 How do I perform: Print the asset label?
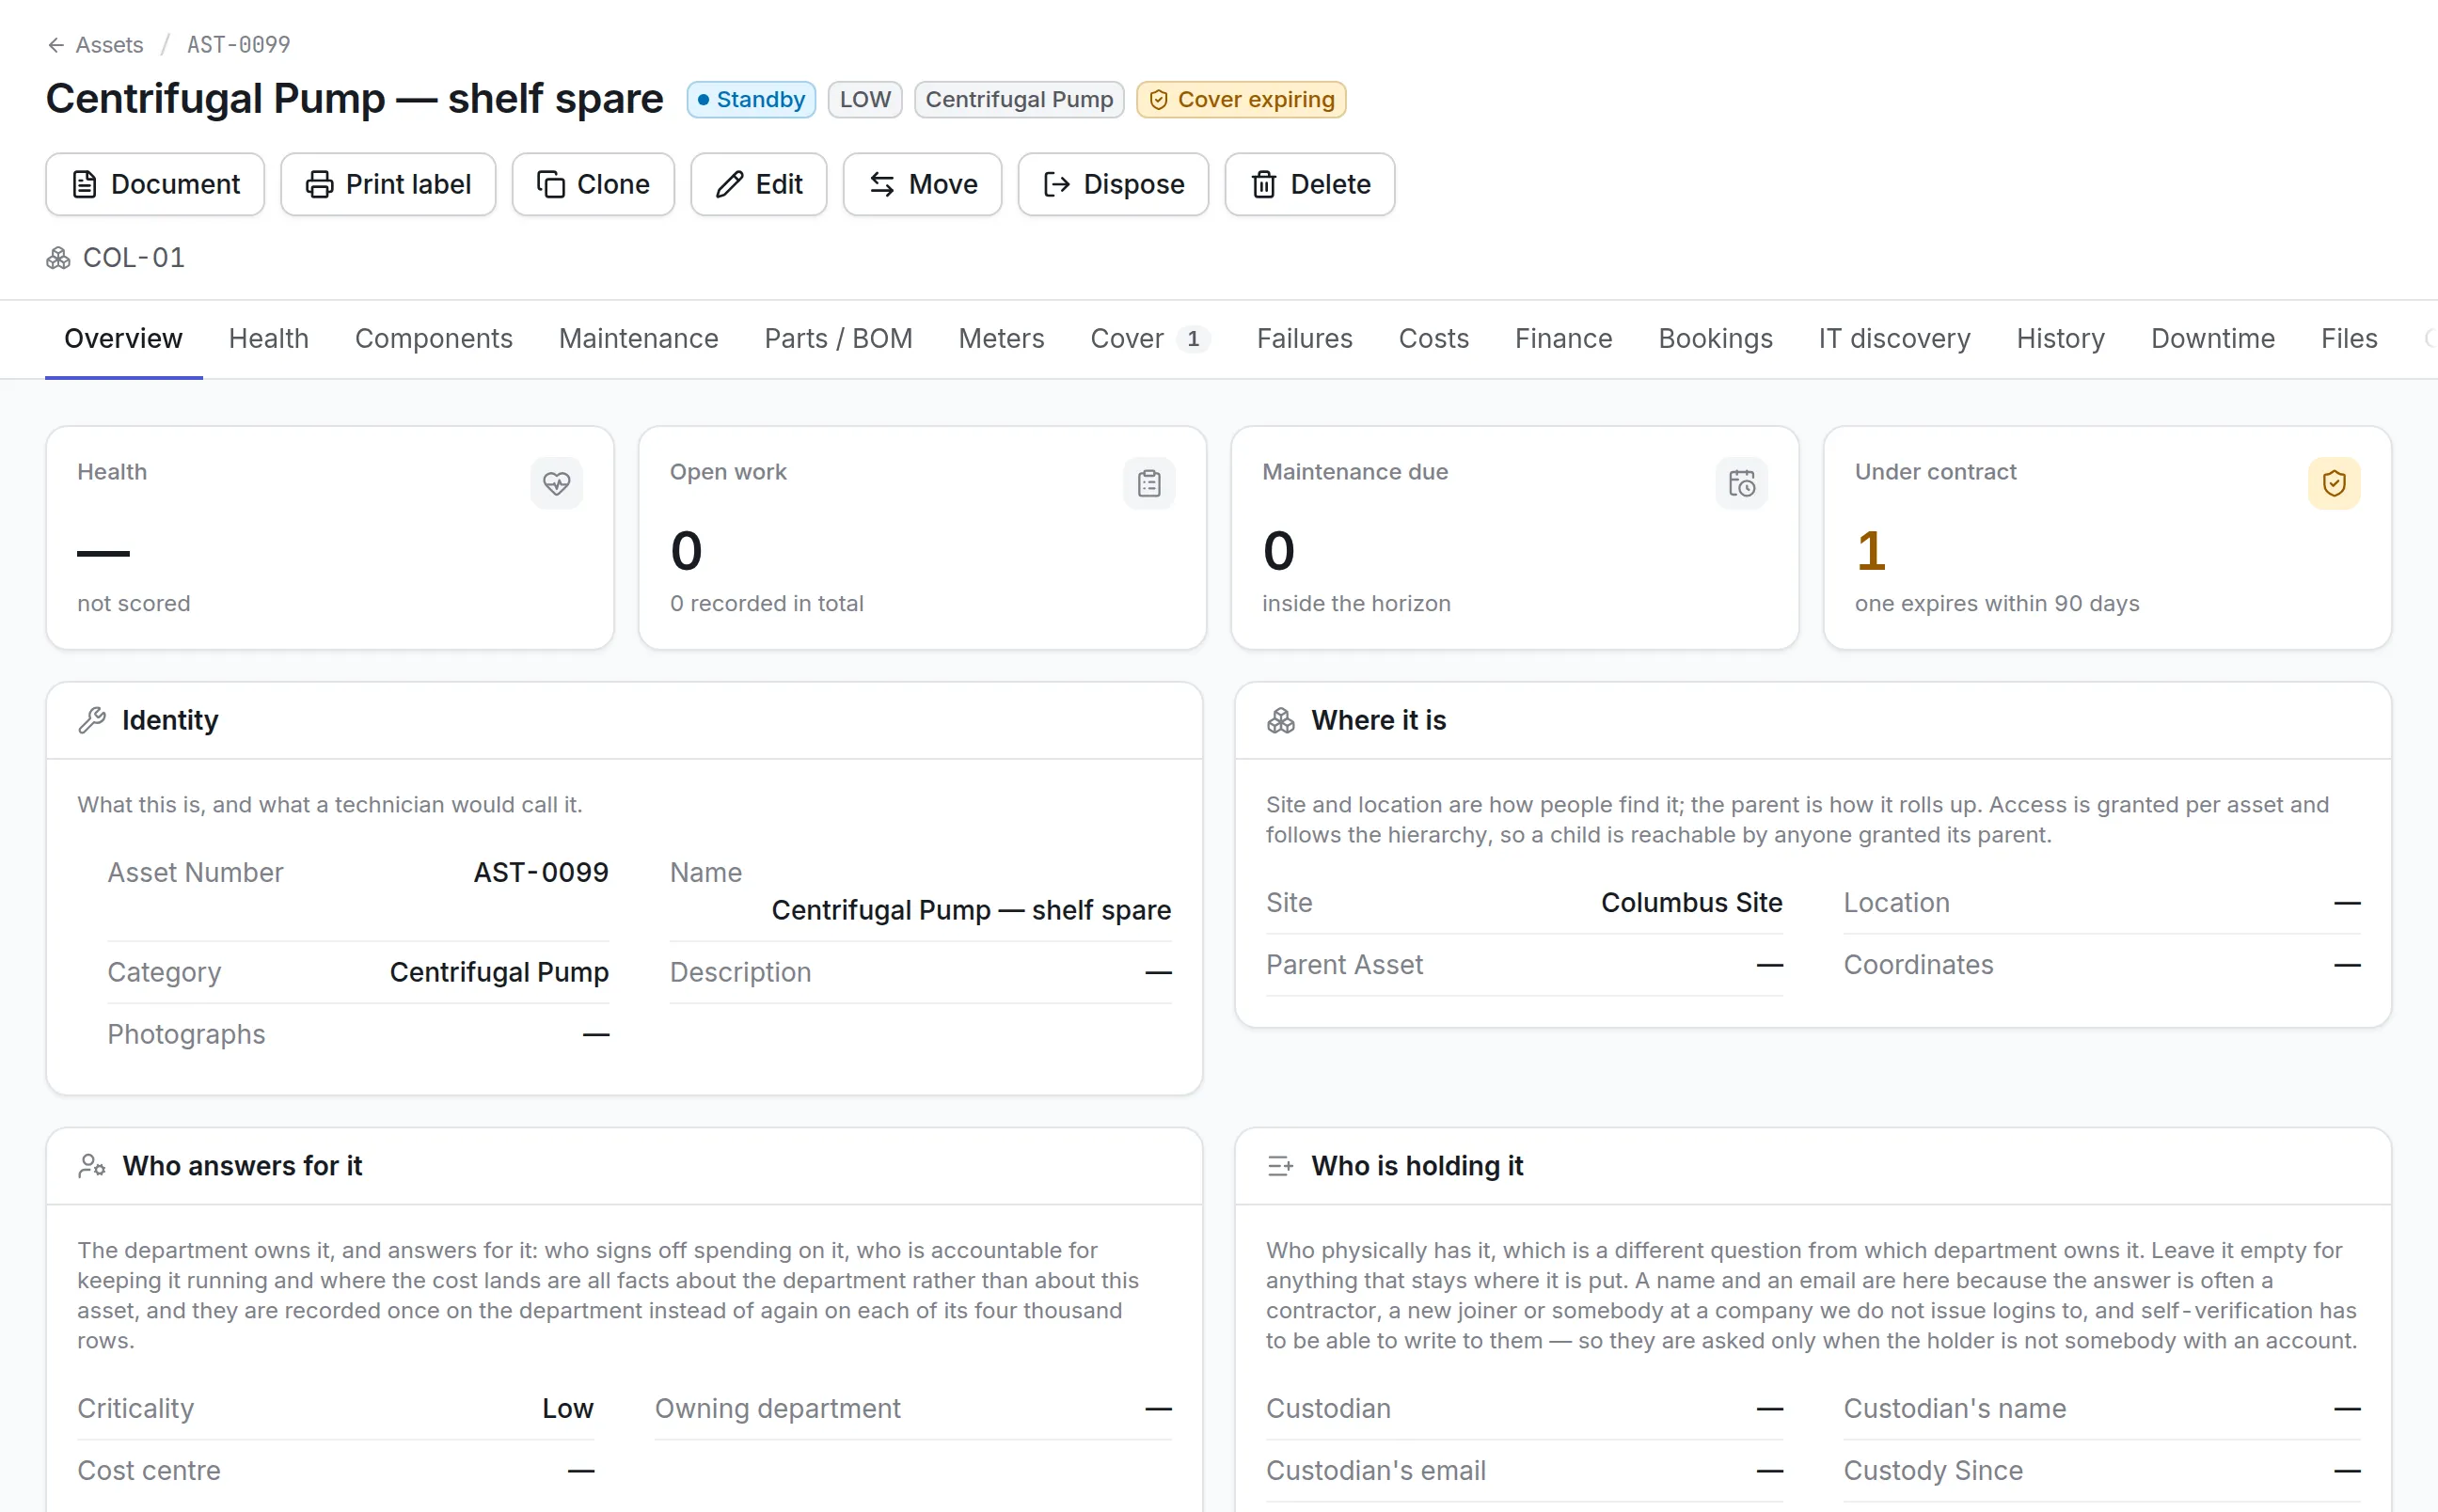click(x=388, y=184)
